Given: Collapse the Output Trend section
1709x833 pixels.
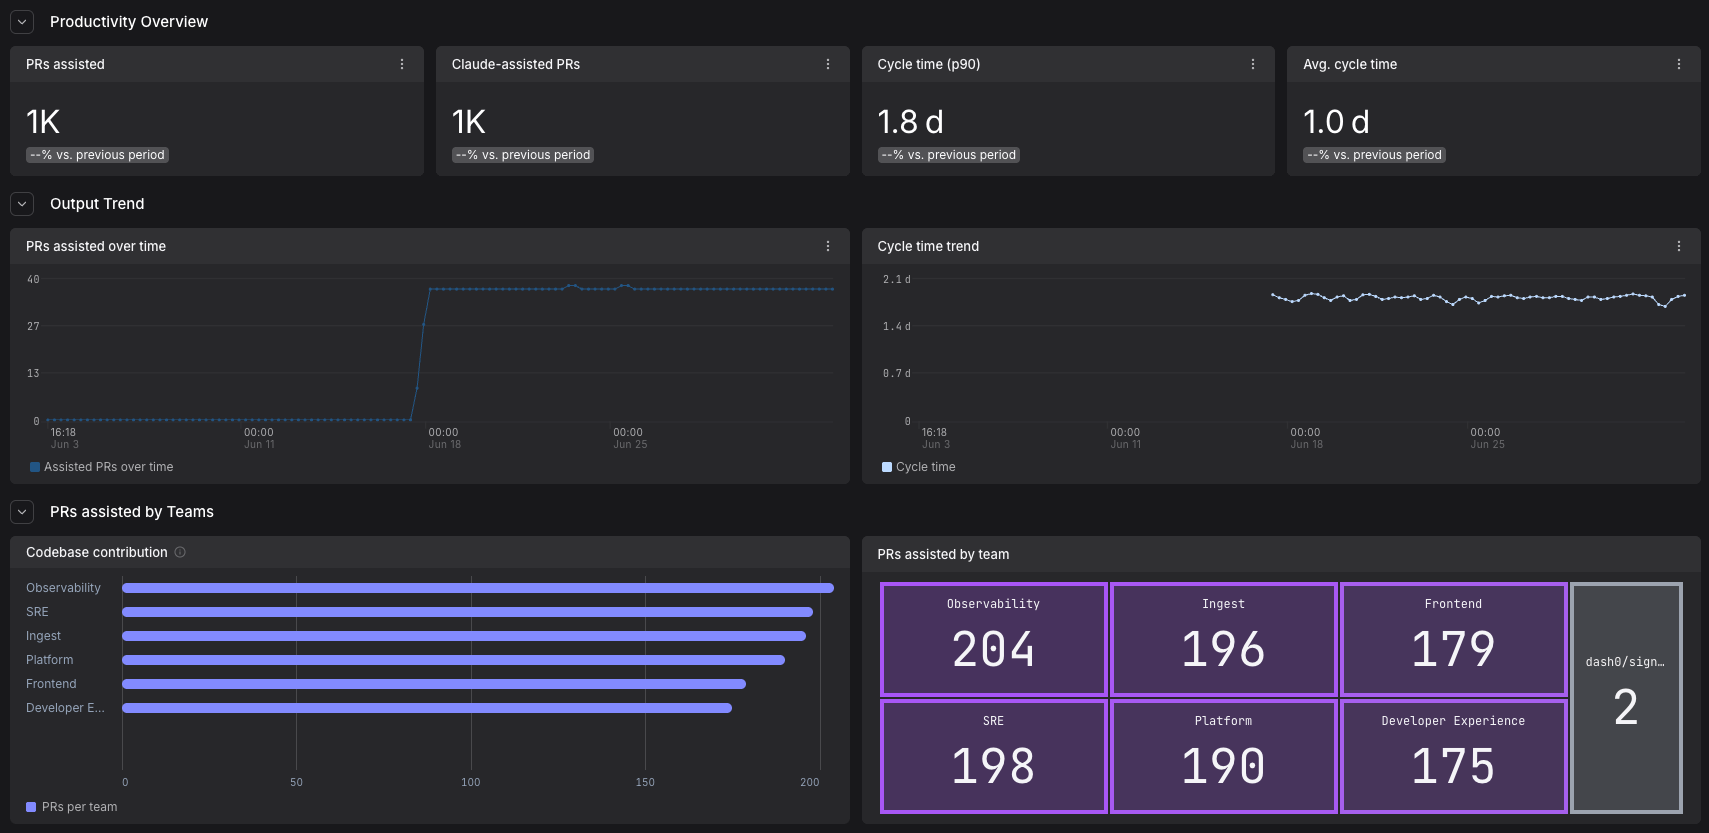Looking at the screenshot, I should coord(22,204).
